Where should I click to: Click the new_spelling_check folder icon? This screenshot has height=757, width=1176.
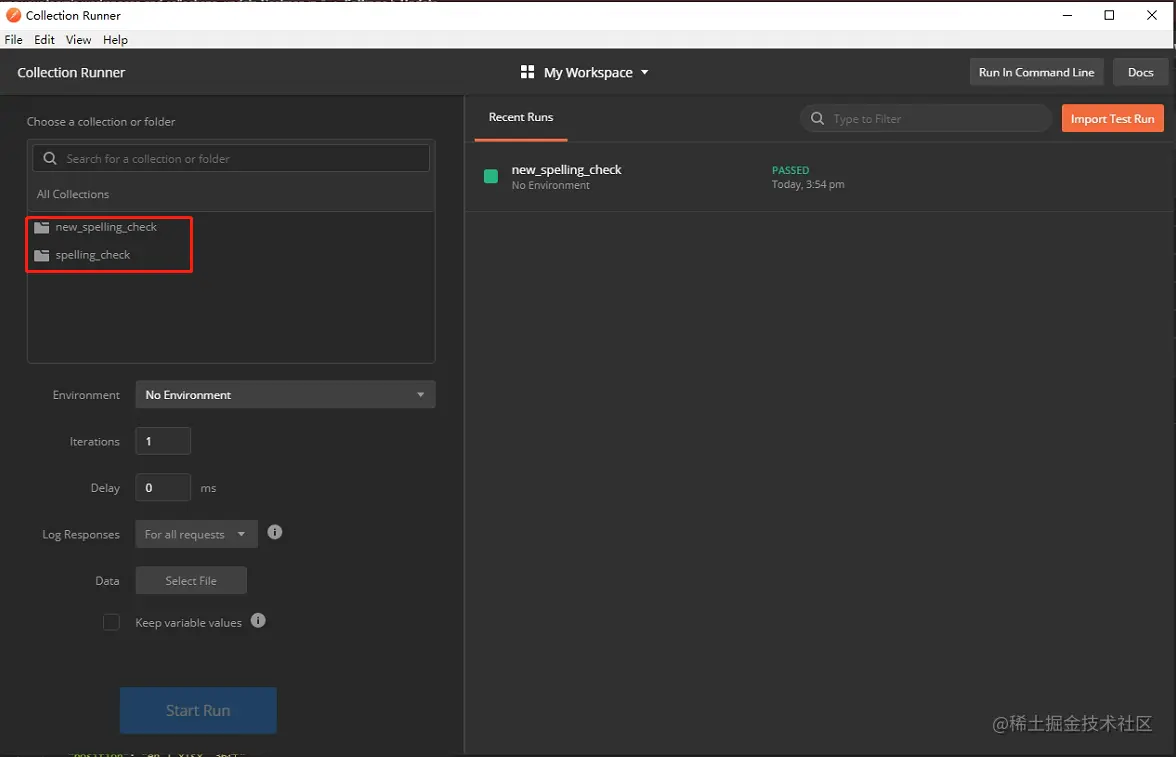click(x=42, y=227)
